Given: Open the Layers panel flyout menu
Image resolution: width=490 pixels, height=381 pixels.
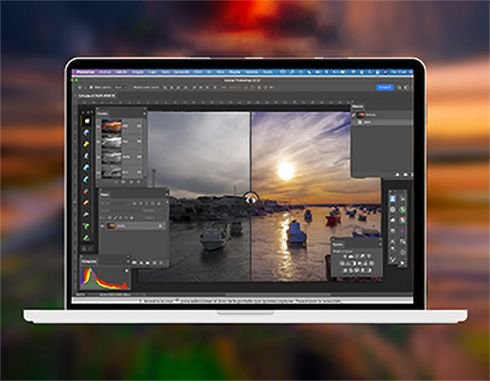Looking at the screenshot, I should tap(167, 194).
